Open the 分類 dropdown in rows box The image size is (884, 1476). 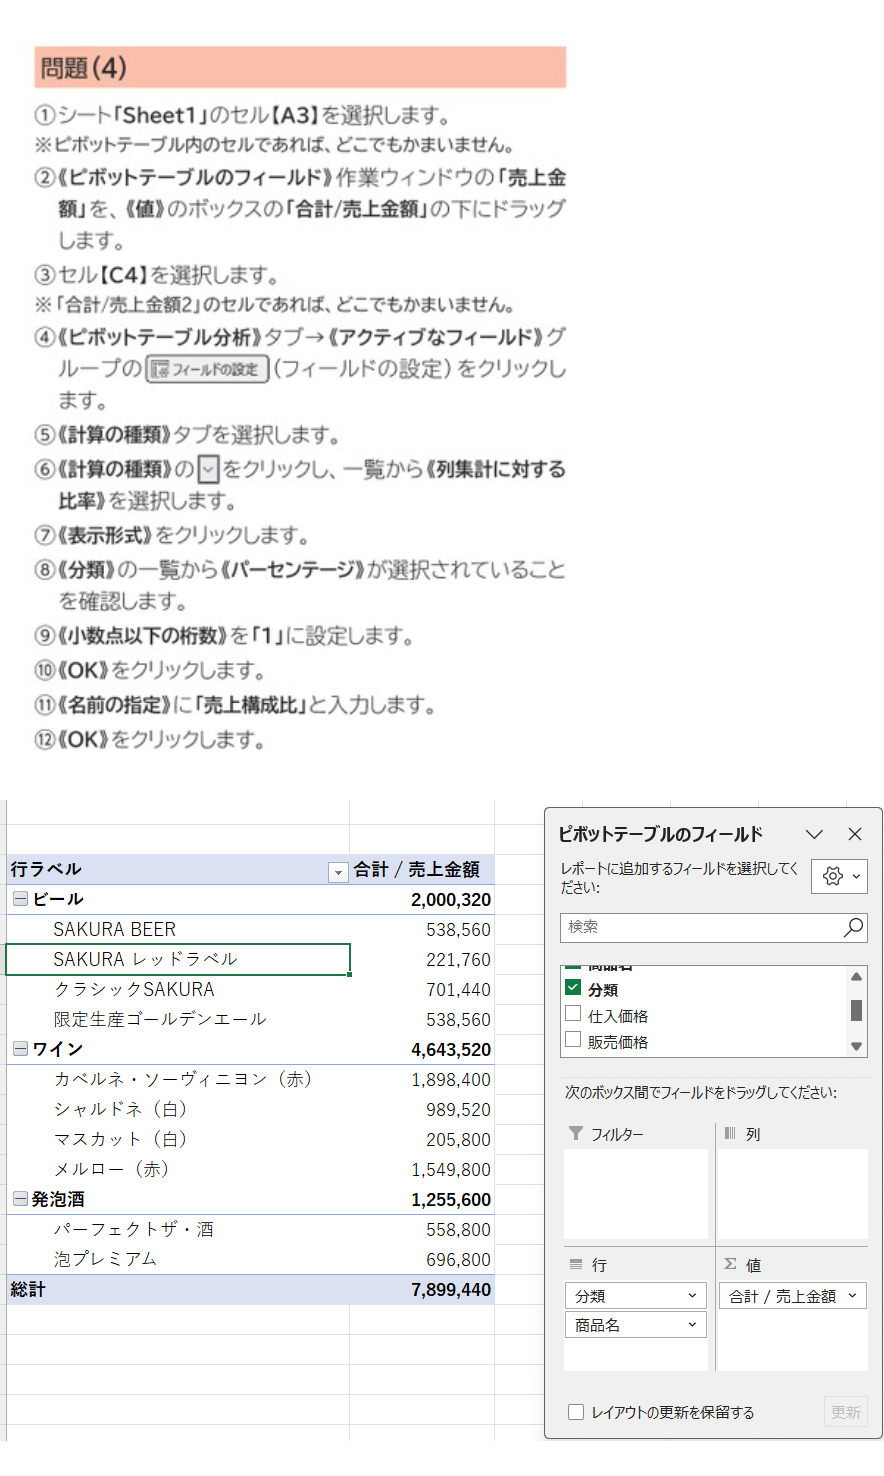point(691,1296)
